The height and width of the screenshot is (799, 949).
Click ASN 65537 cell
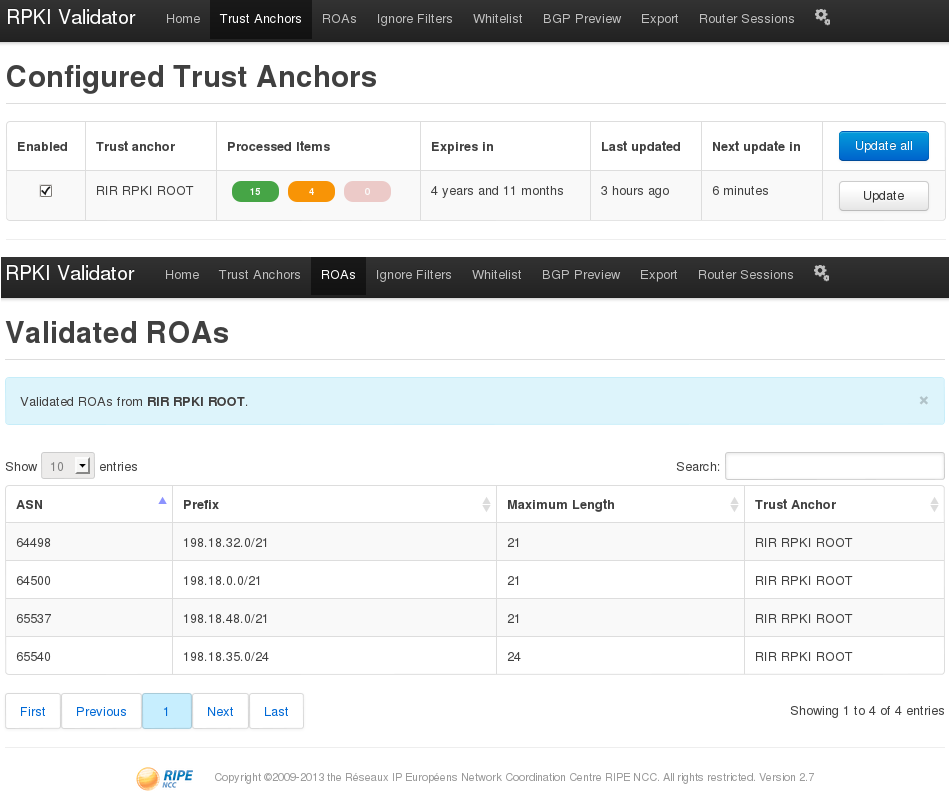[x=89, y=619]
